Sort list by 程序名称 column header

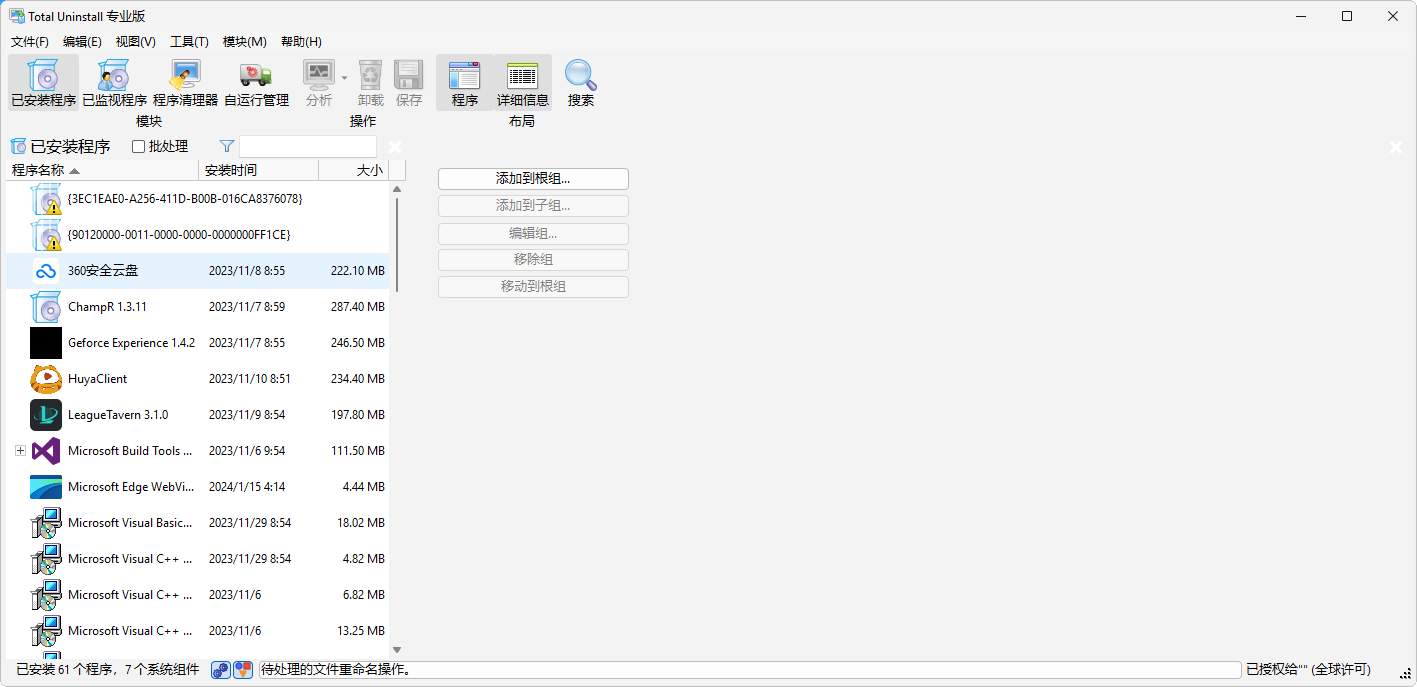102,170
